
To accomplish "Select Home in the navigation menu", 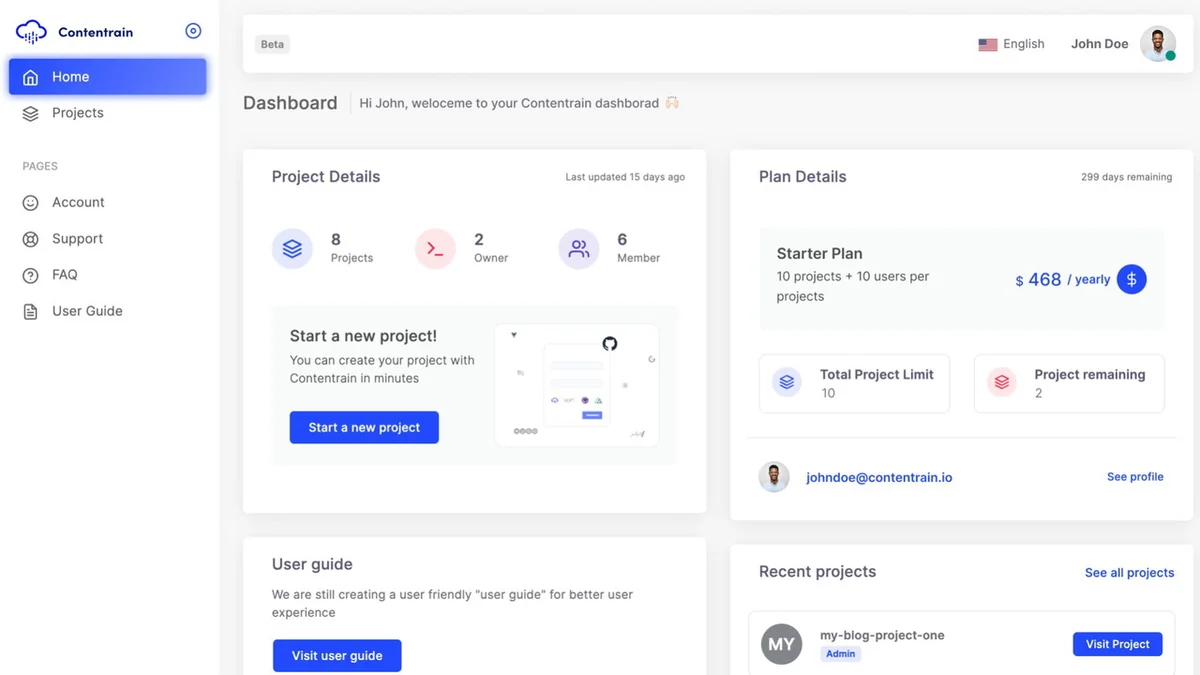I will (70, 76).
